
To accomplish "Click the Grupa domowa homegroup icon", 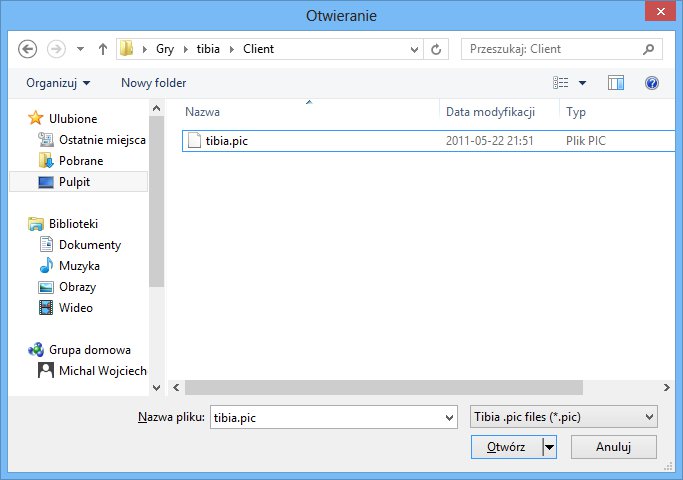I will (x=36, y=349).
